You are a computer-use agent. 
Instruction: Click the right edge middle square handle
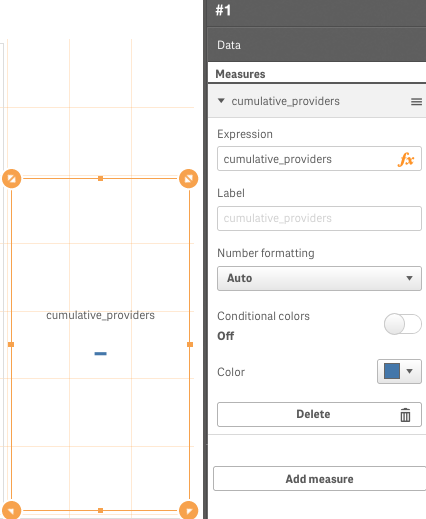pyautogui.click(x=190, y=344)
